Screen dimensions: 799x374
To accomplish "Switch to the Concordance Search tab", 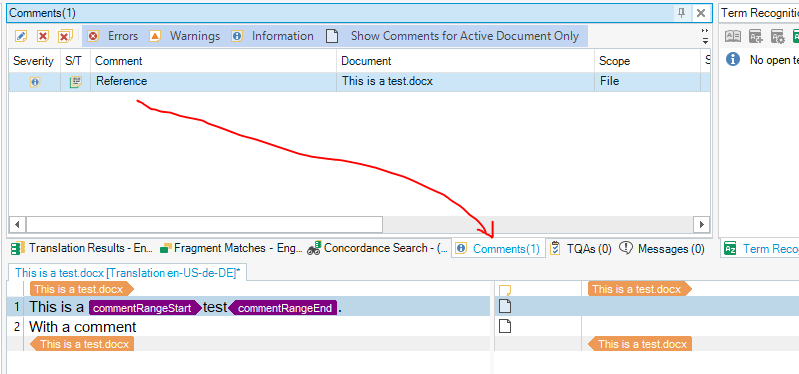I will tap(378, 249).
